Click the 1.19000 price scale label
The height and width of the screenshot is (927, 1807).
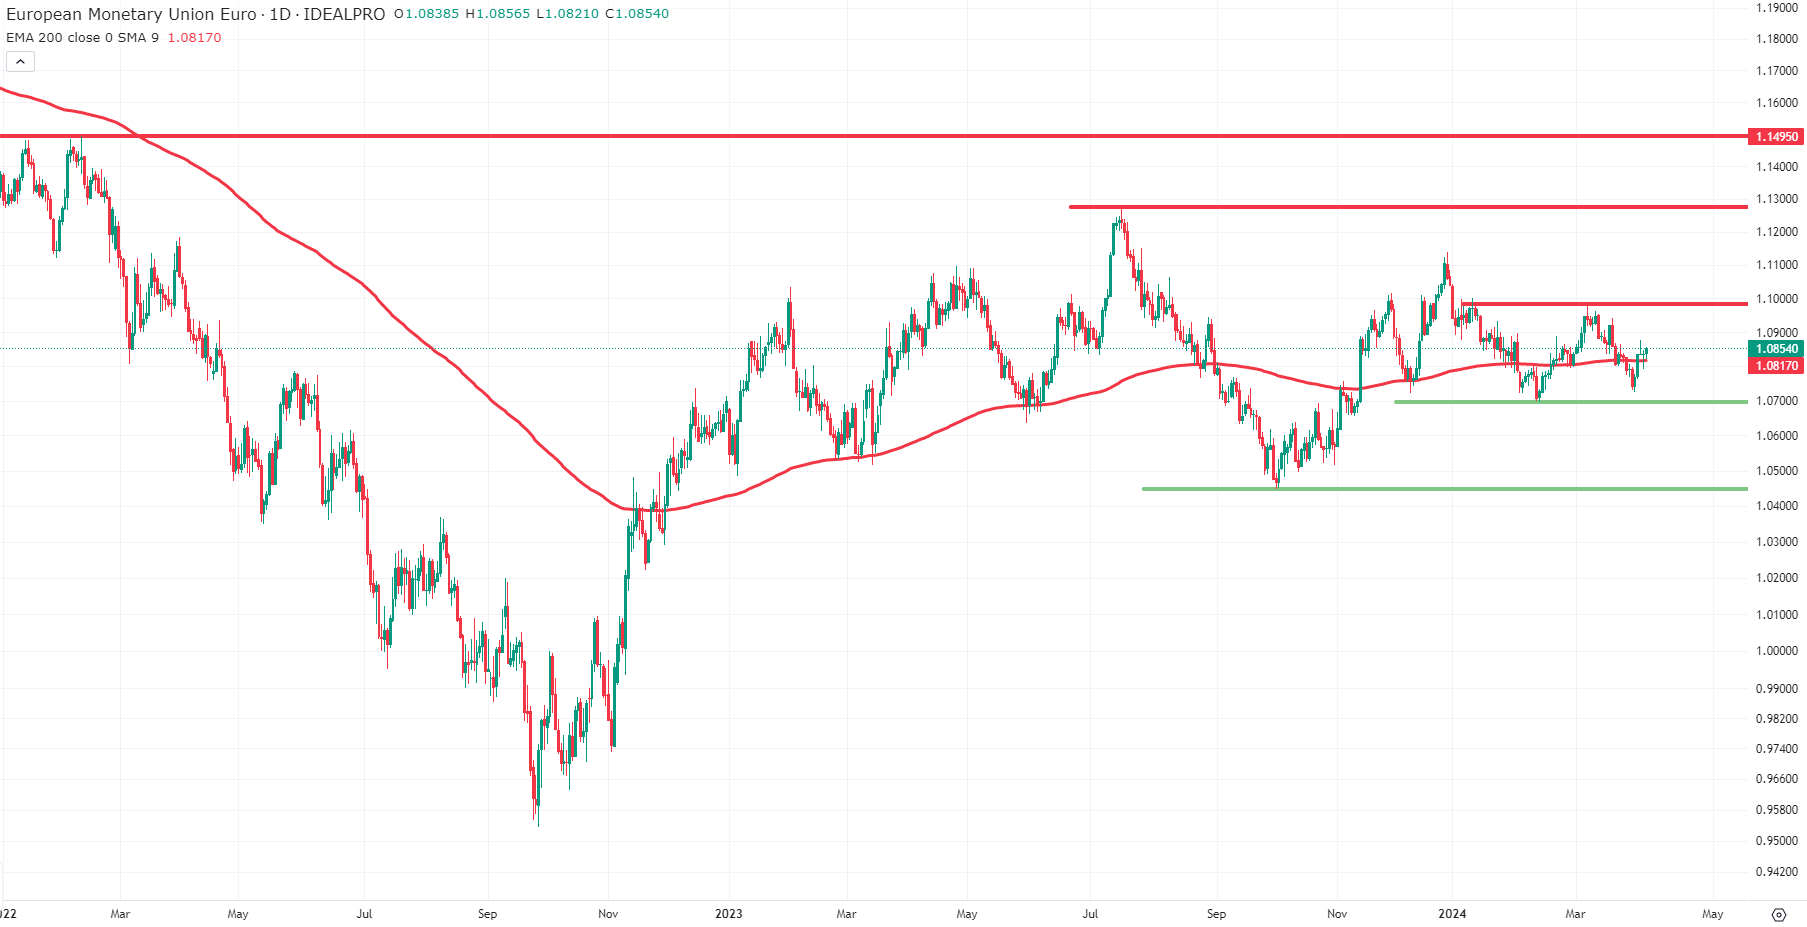(x=1777, y=8)
